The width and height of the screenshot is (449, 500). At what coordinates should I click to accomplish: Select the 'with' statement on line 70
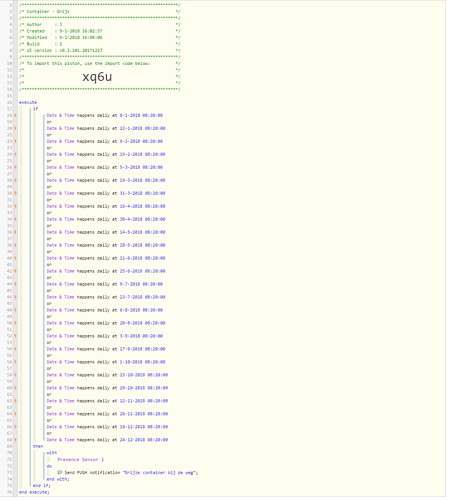[52, 453]
